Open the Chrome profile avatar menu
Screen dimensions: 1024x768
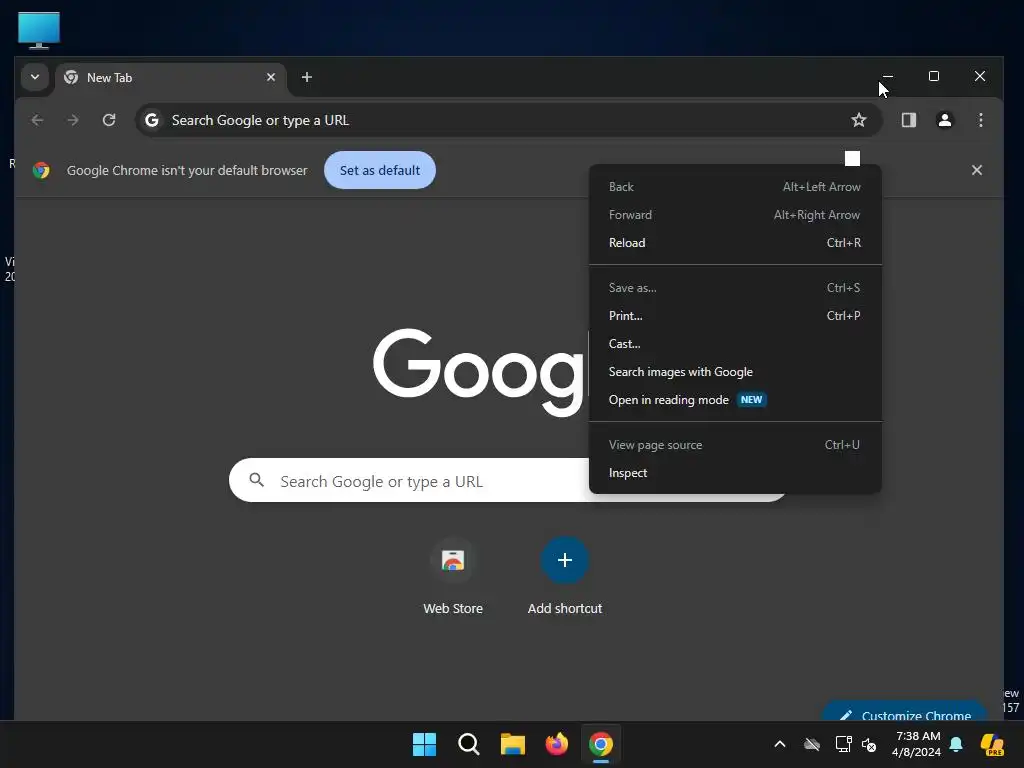[x=944, y=120]
